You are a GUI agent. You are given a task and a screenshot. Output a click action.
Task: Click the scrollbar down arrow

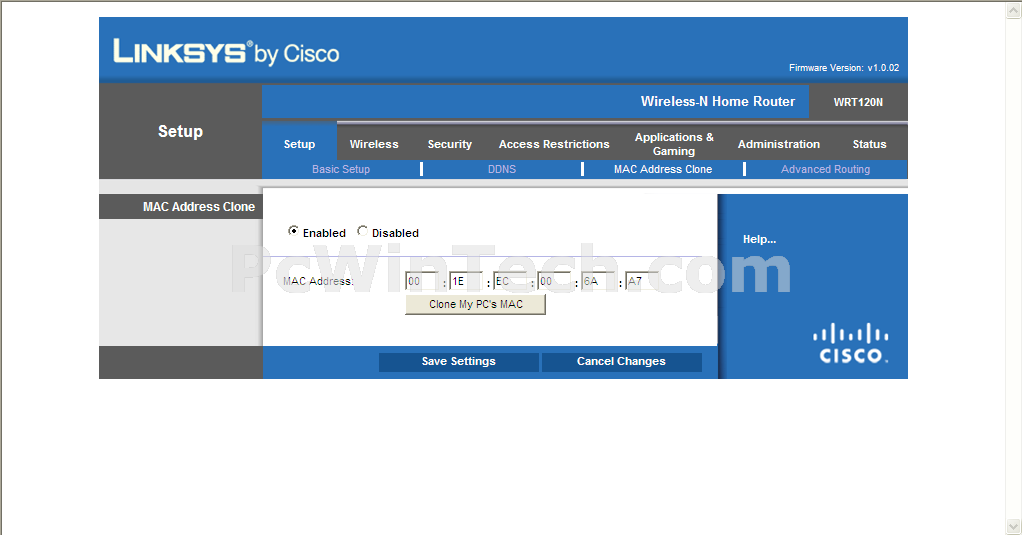coord(1014,525)
